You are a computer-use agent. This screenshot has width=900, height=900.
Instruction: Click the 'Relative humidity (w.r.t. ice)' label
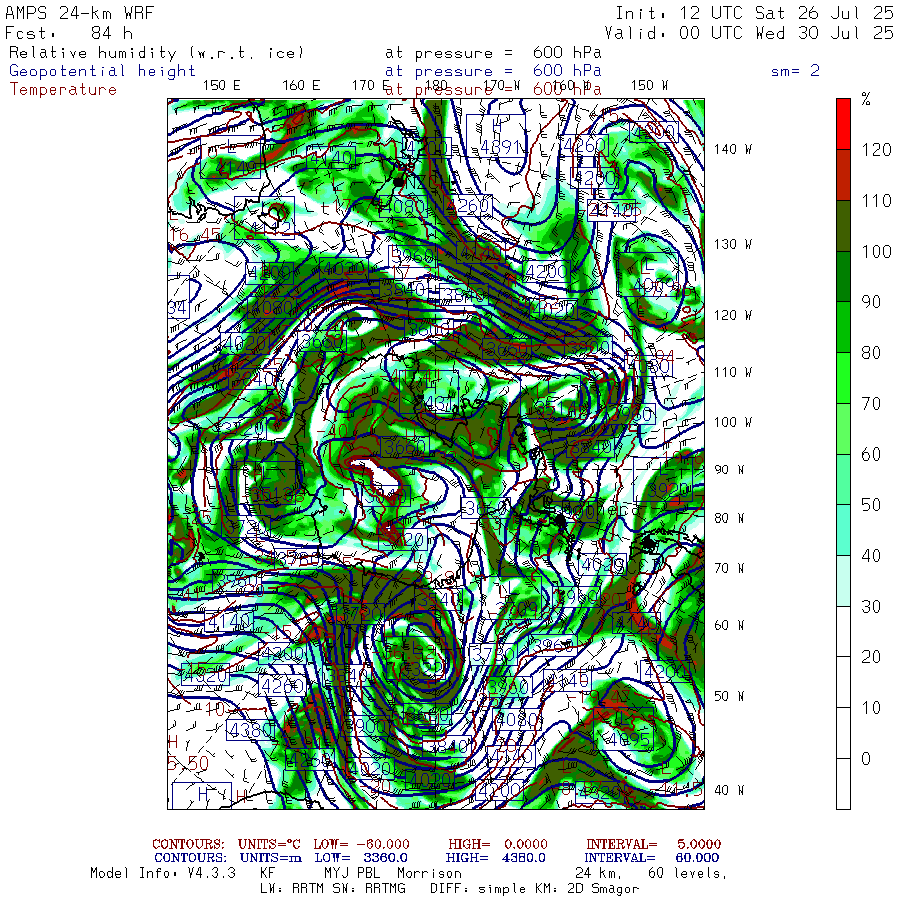pos(156,53)
